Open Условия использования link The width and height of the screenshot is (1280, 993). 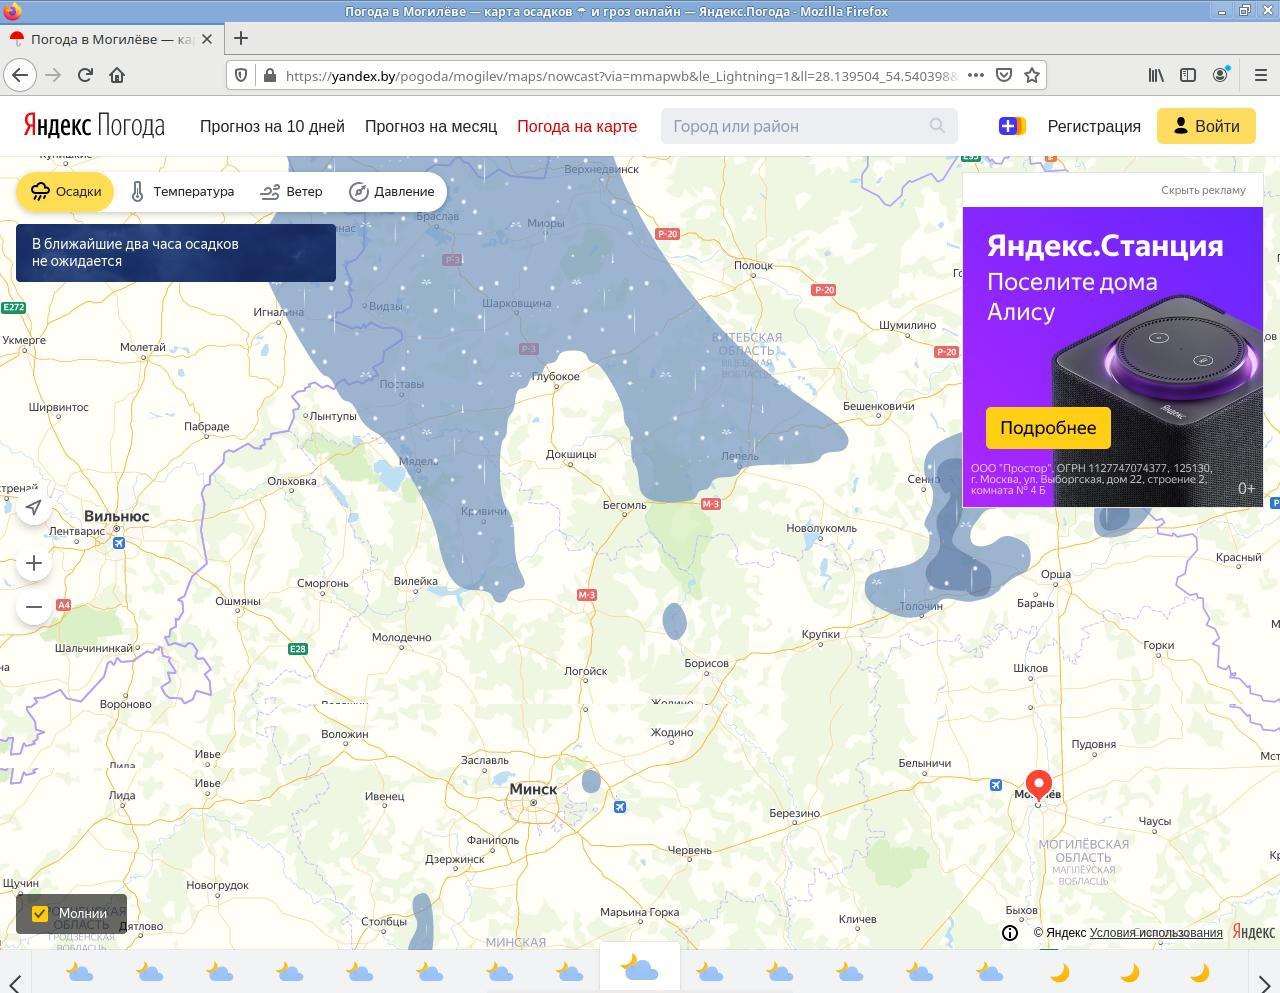pos(1156,933)
